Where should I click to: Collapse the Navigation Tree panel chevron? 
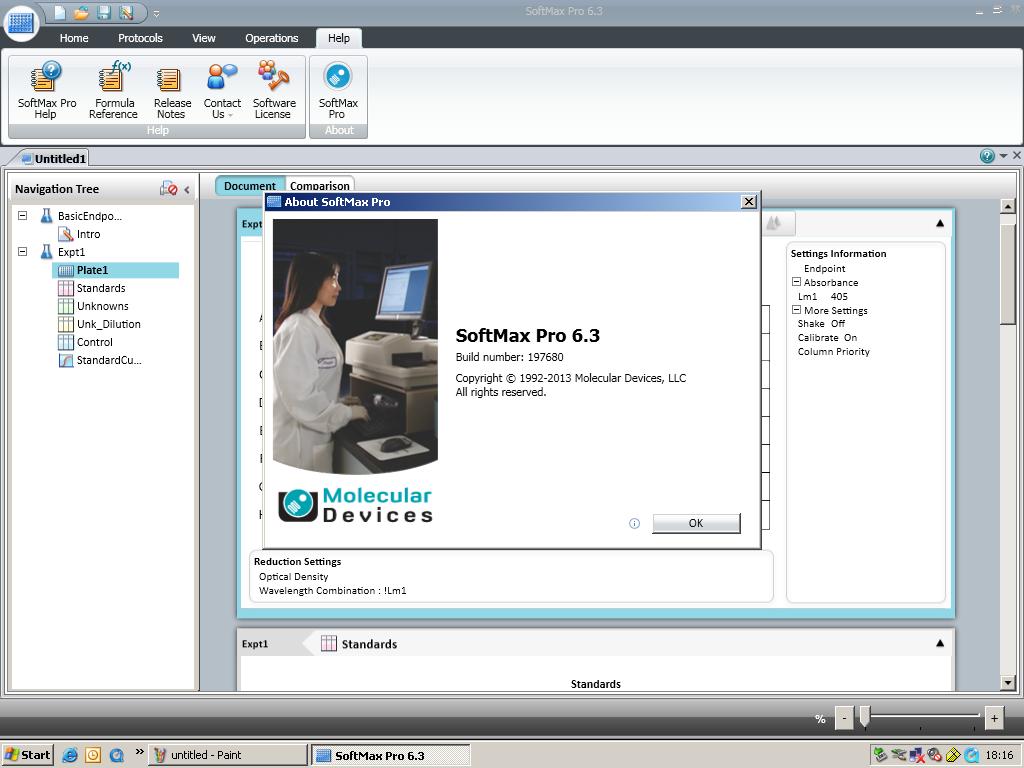coord(187,189)
